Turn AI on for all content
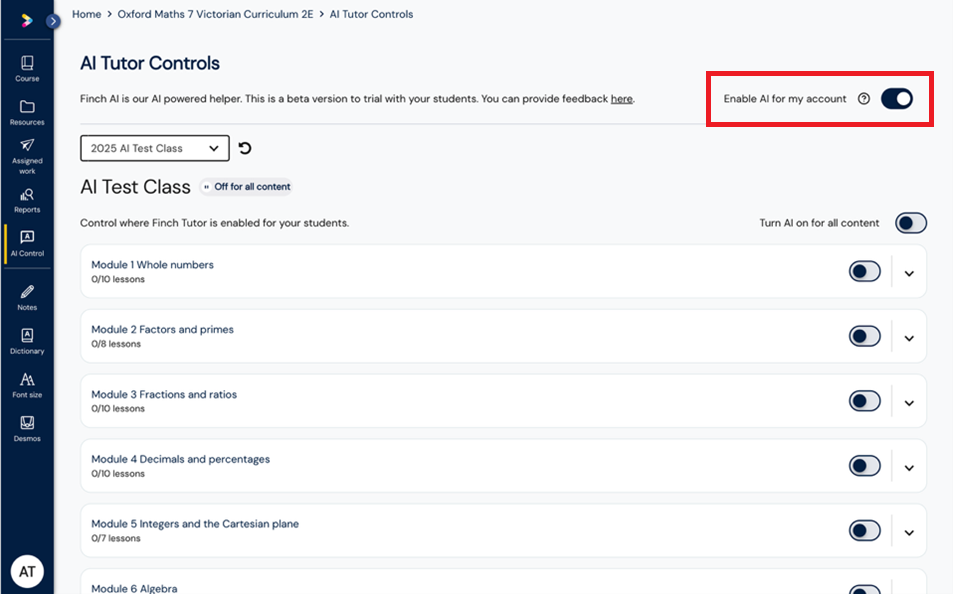The width and height of the screenshot is (953, 594). click(x=910, y=223)
